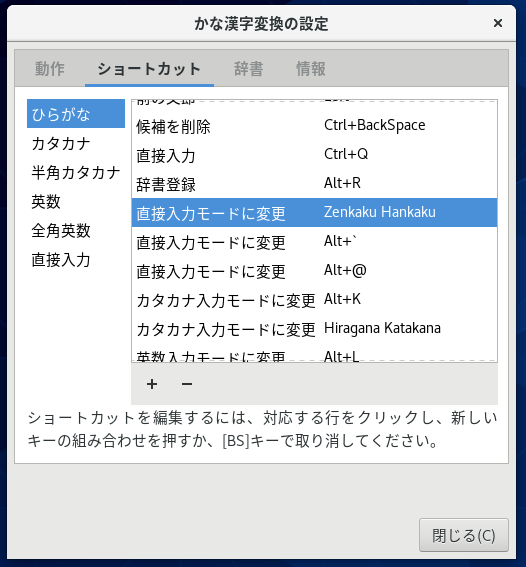
Task: Click the Ctrl+BackSpace key binding
Action: pyautogui.click(x=375, y=125)
